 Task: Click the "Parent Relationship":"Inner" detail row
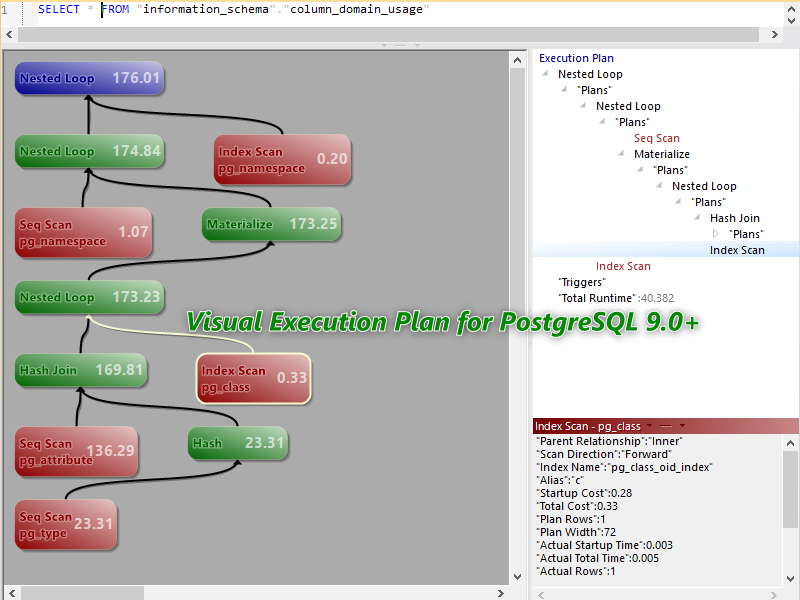pos(610,441)
